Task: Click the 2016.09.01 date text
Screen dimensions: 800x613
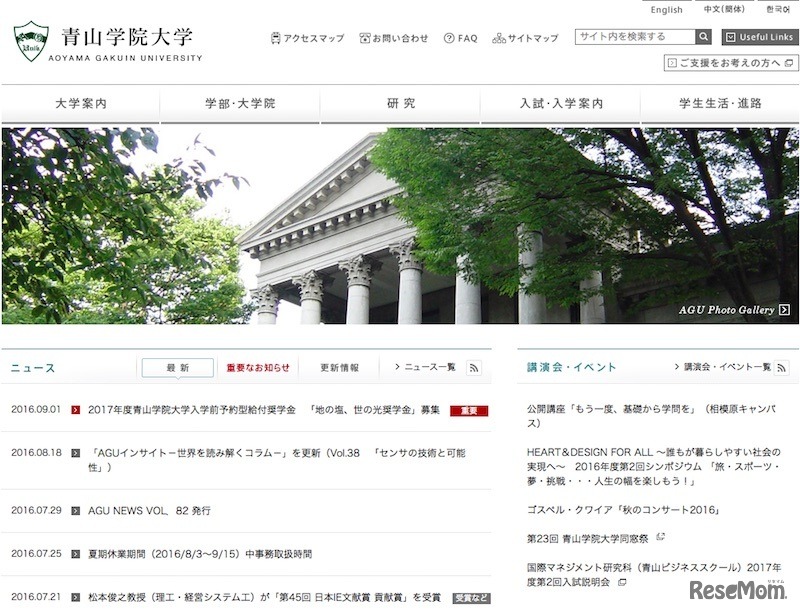Action: tap(36, 409)
